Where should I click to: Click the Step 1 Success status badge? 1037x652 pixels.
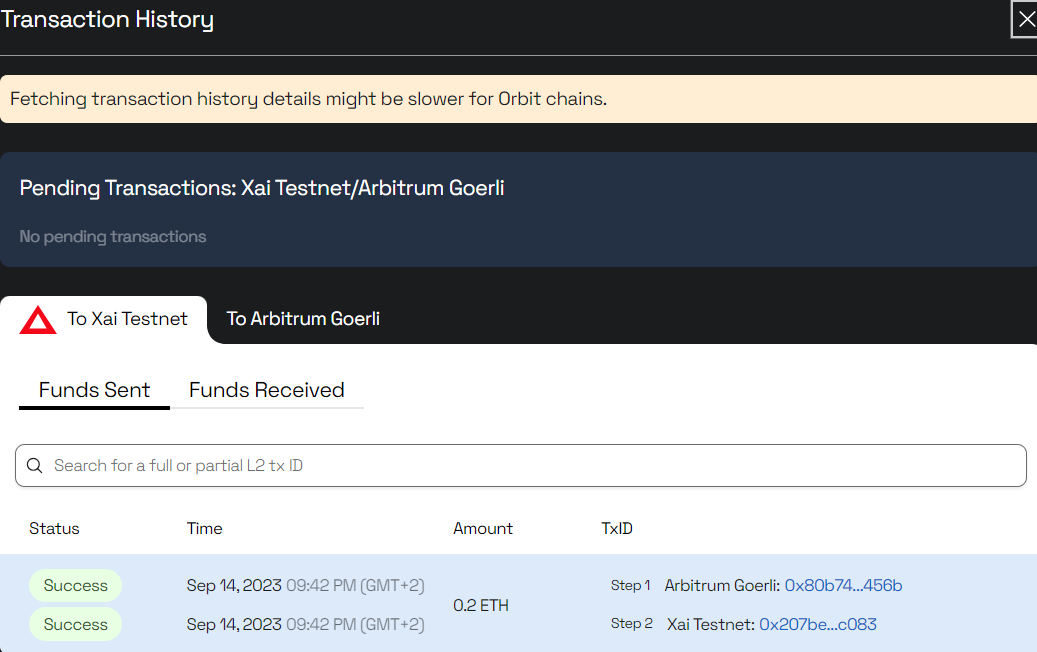(x=75, y=585)
